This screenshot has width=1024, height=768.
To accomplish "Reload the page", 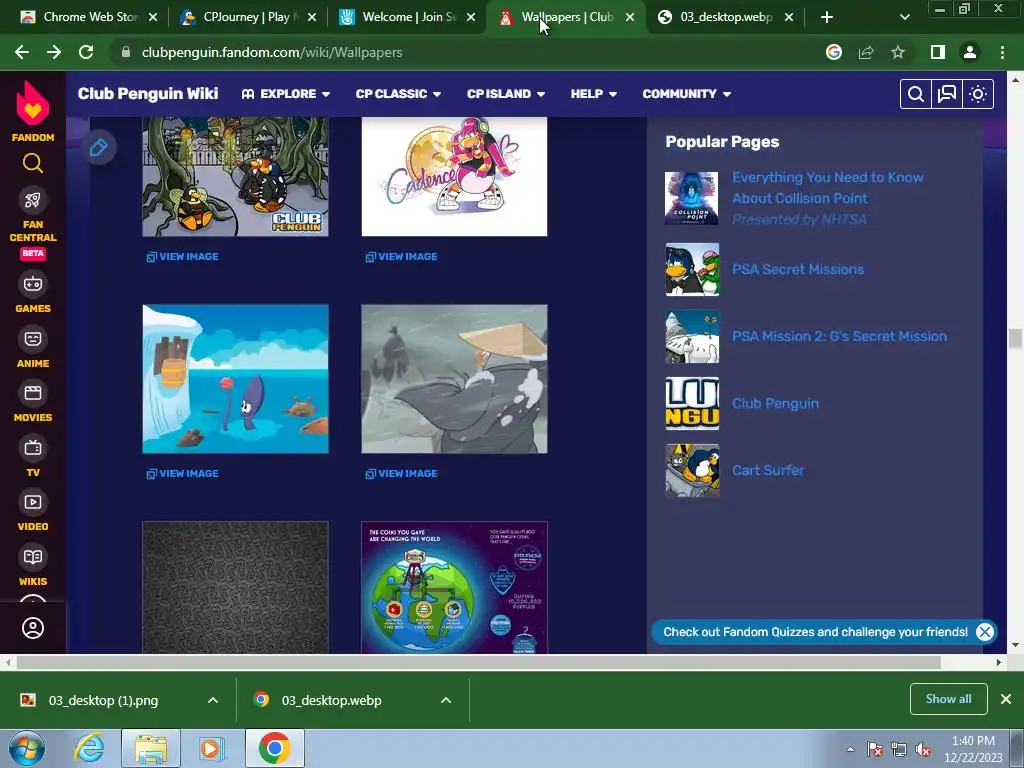I will tap(86, 52).
